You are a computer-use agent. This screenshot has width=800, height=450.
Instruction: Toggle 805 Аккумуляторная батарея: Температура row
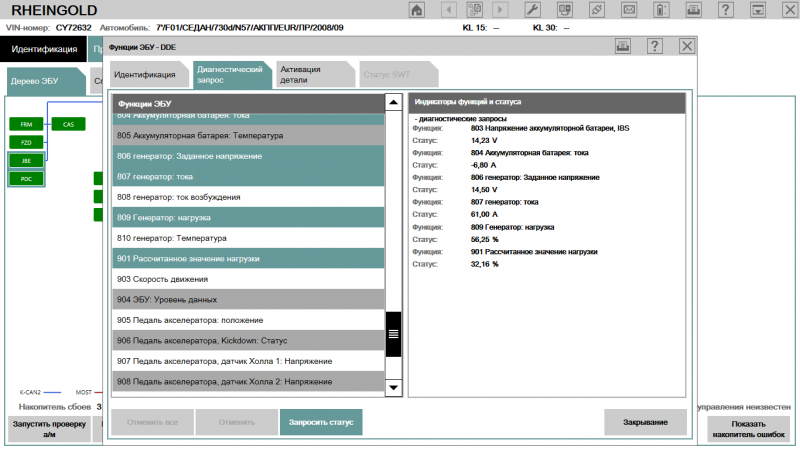(x=248, y=135)
